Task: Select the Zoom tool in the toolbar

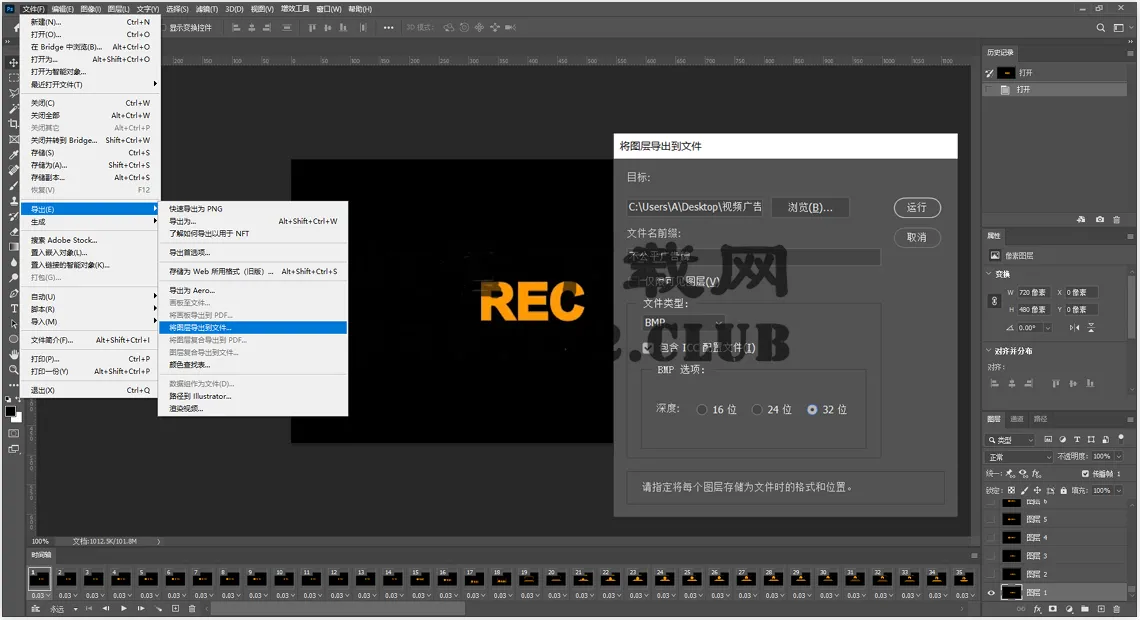Action: (13, 370)
